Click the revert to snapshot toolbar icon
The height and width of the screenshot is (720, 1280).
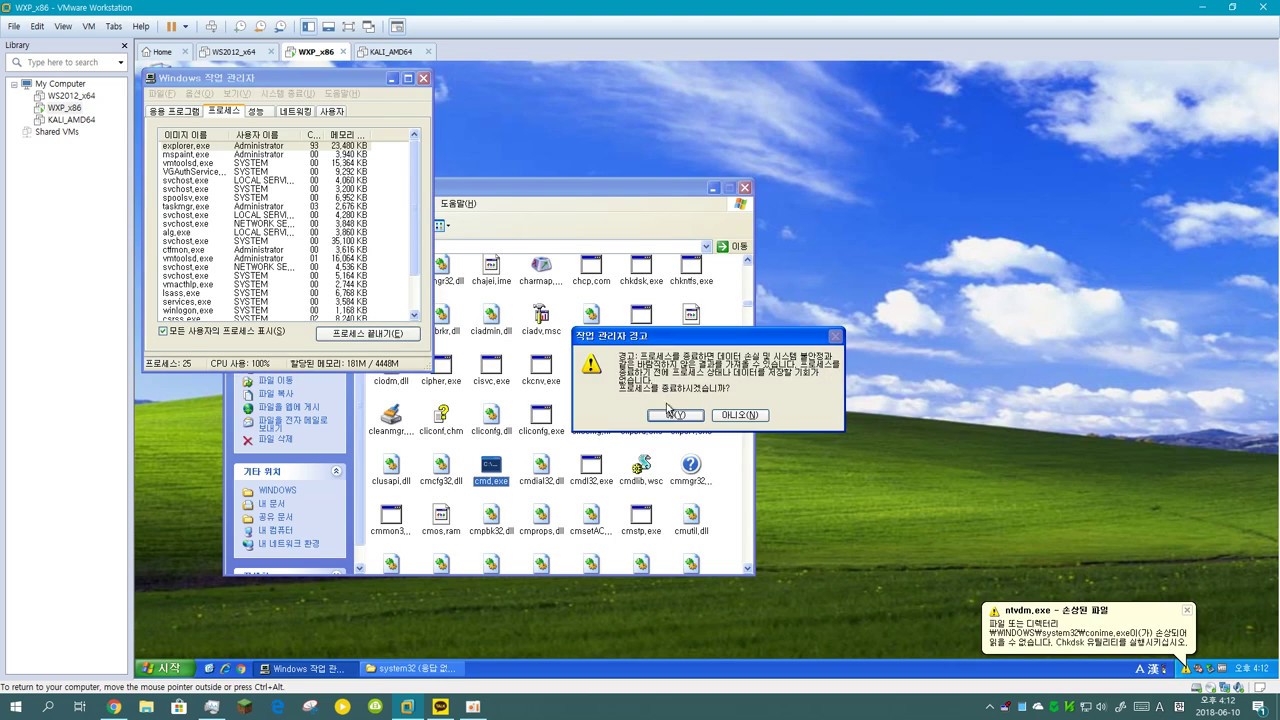(x=260, y=26)
